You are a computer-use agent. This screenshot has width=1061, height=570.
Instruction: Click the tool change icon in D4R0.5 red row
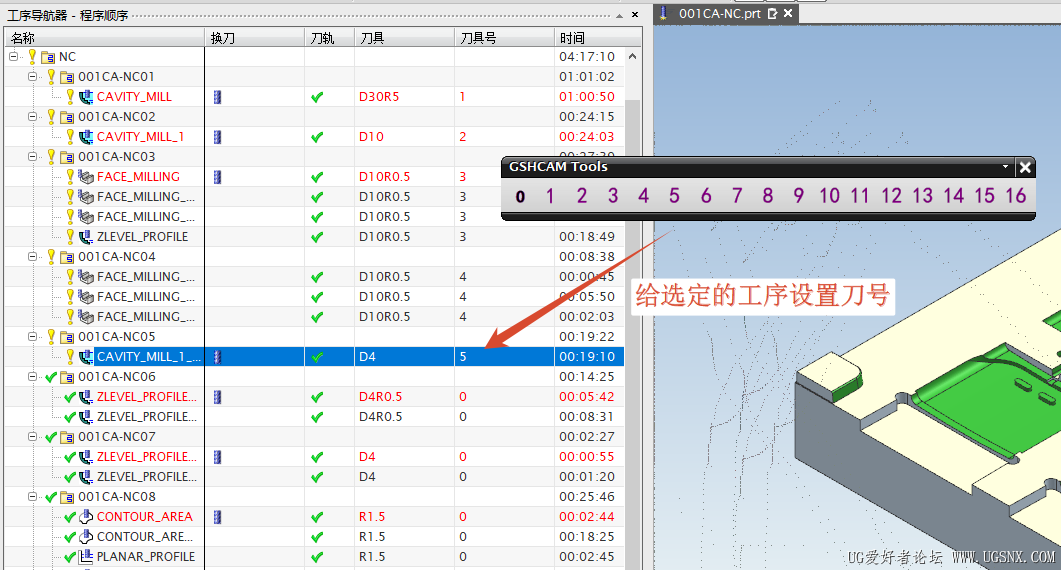(x=217, y=397)
